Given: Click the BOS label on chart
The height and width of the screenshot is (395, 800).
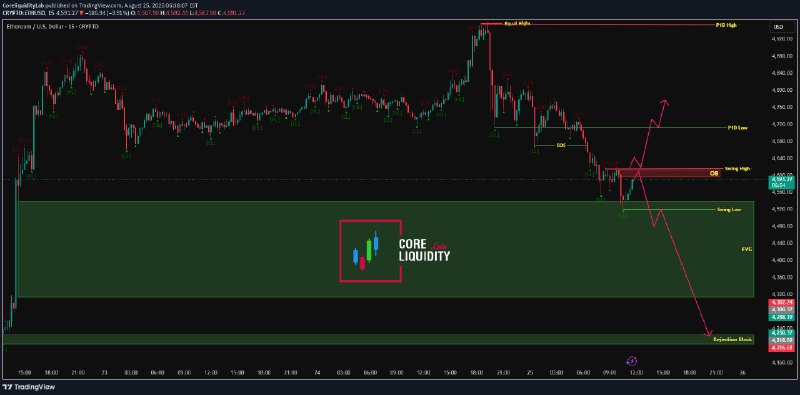Looking at the screenshot, I should click(561, 145).
